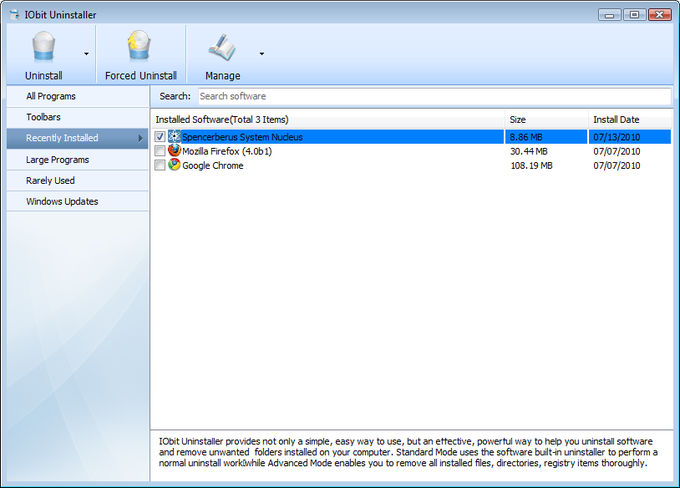Screen dimensions: 680x488
Task: Click the 8.86 MB size cell
Action: 526,137
